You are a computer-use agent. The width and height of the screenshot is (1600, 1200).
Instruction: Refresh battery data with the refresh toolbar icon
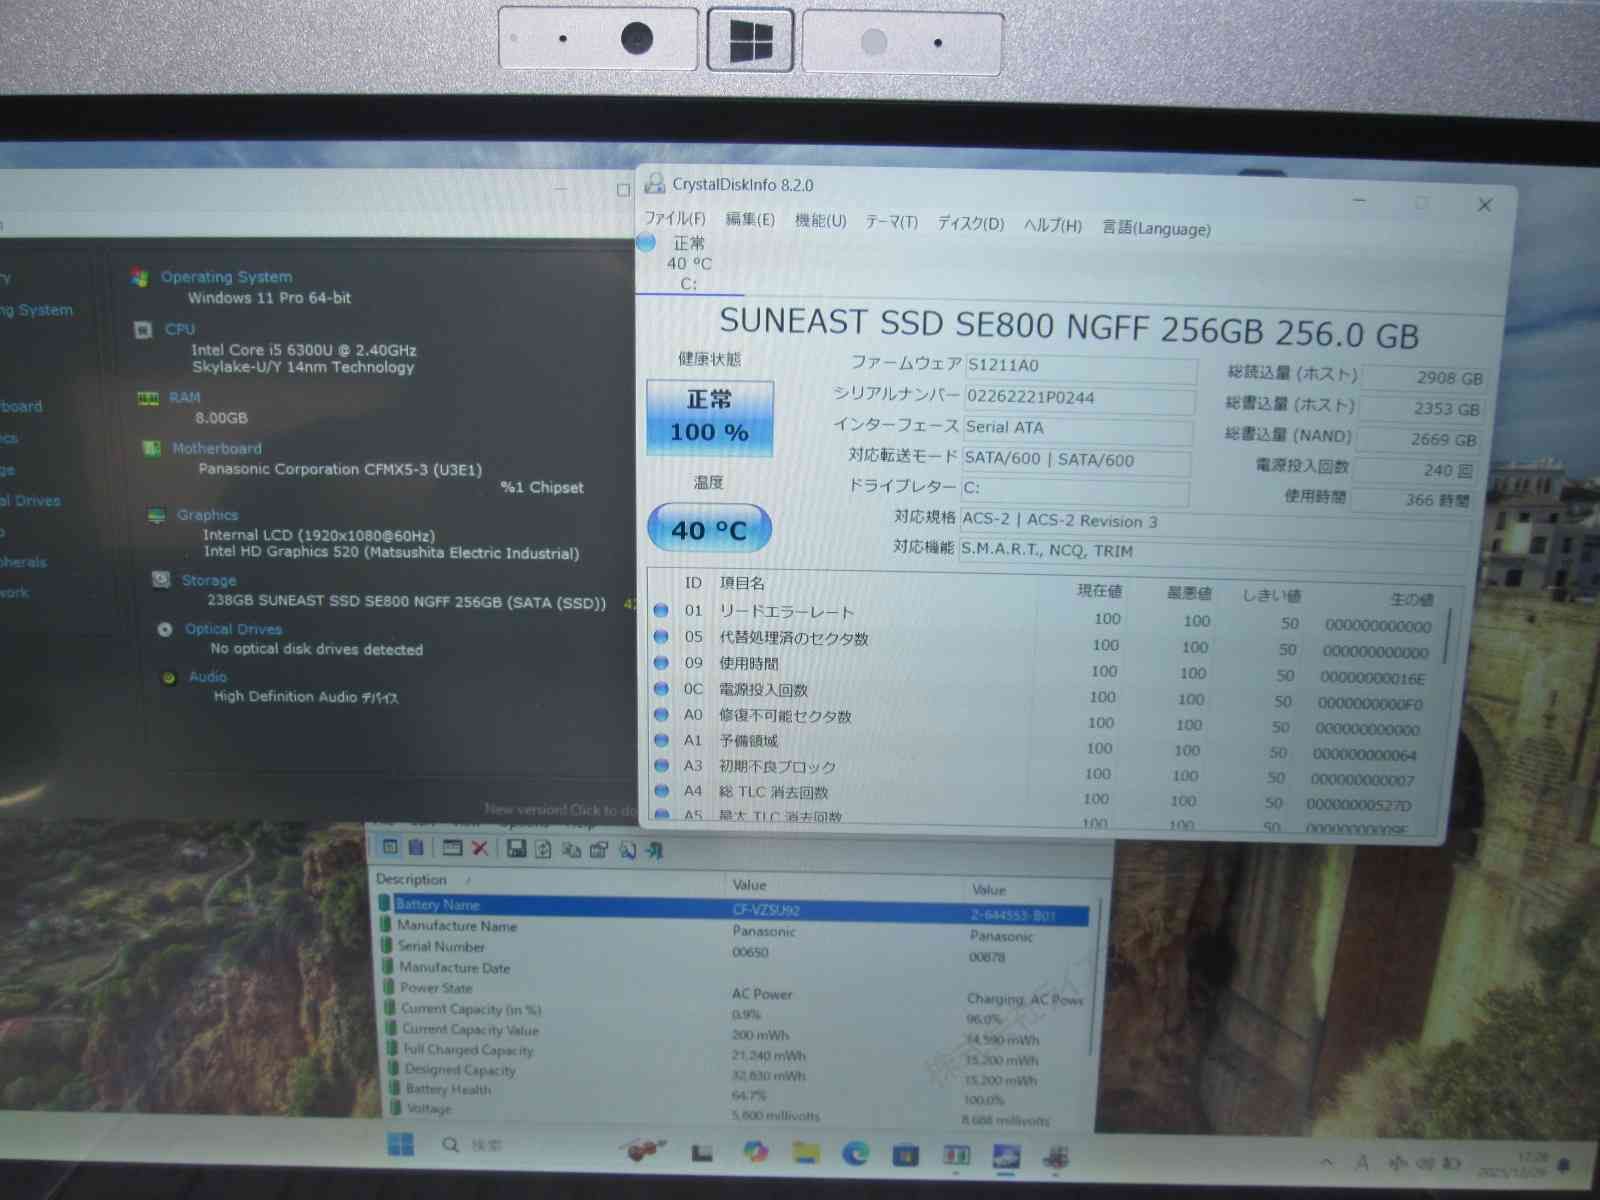(x=543, y=849)
